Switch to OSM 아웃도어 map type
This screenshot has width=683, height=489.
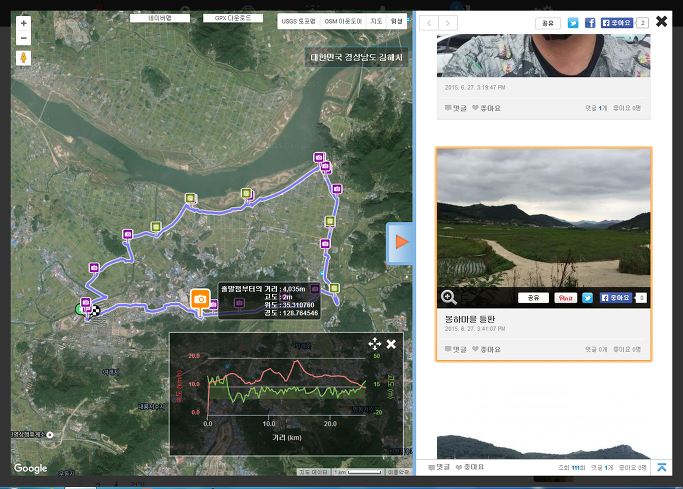343,21
